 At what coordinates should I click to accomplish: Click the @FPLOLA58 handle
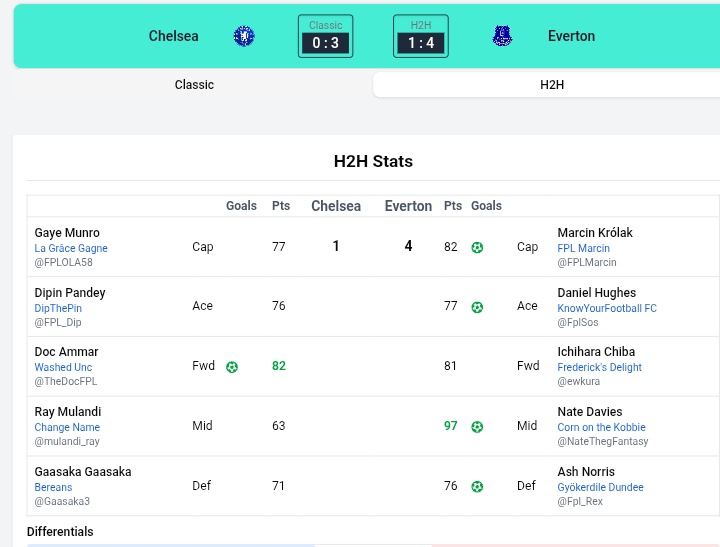63,262
